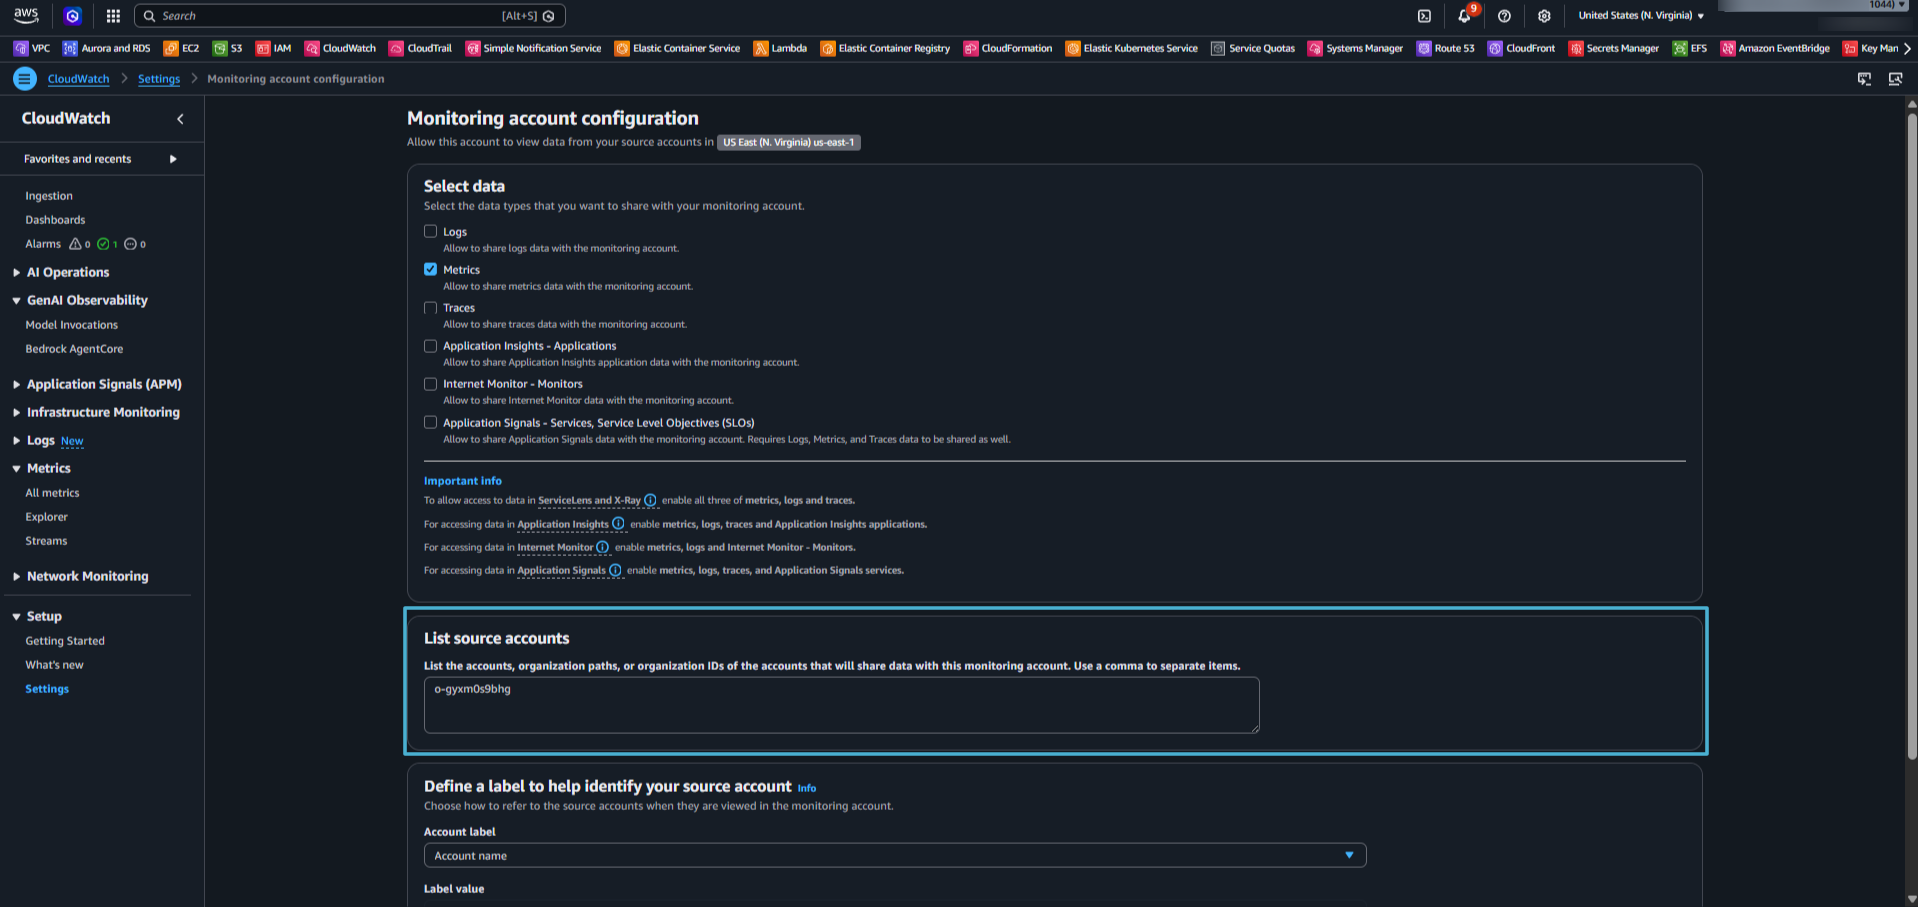The image size is (1918, 907).
Task: Open the ServiceLens and X-Ray link
Action: tap(590, 500)
